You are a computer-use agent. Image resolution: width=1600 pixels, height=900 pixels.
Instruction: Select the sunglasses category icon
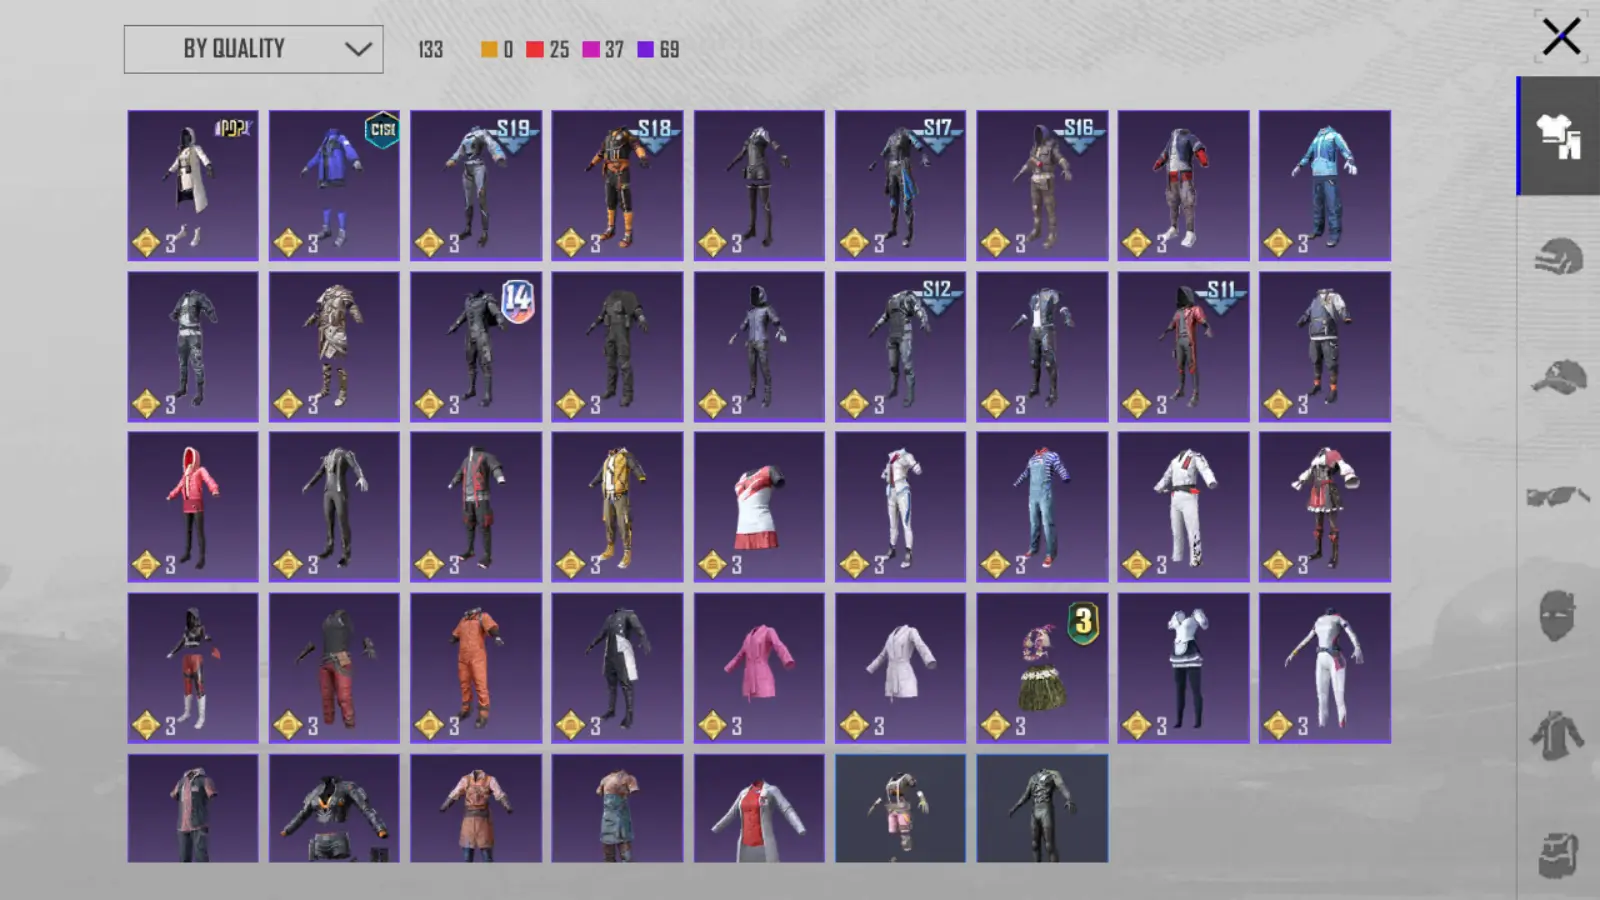point(1558,496)
